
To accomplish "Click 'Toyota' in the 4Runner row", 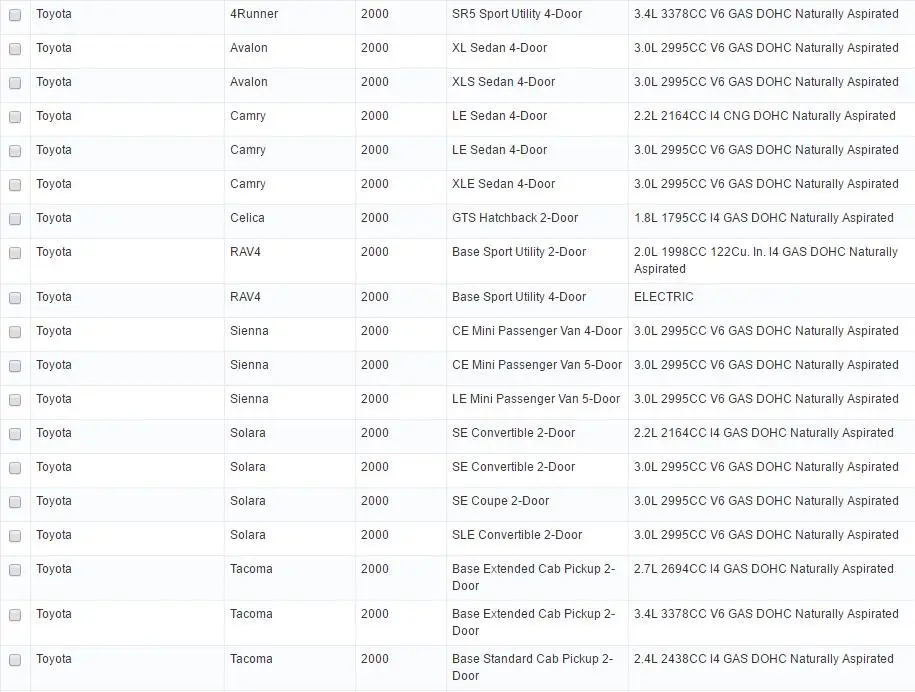I will (54, 14).
